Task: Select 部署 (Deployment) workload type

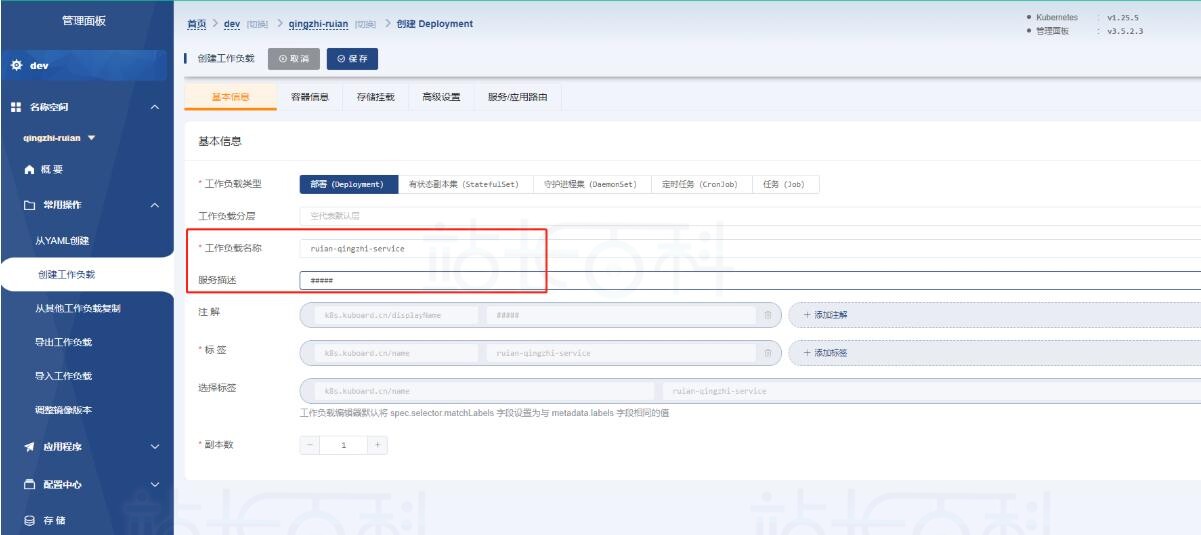Action: tap(347, 185)
